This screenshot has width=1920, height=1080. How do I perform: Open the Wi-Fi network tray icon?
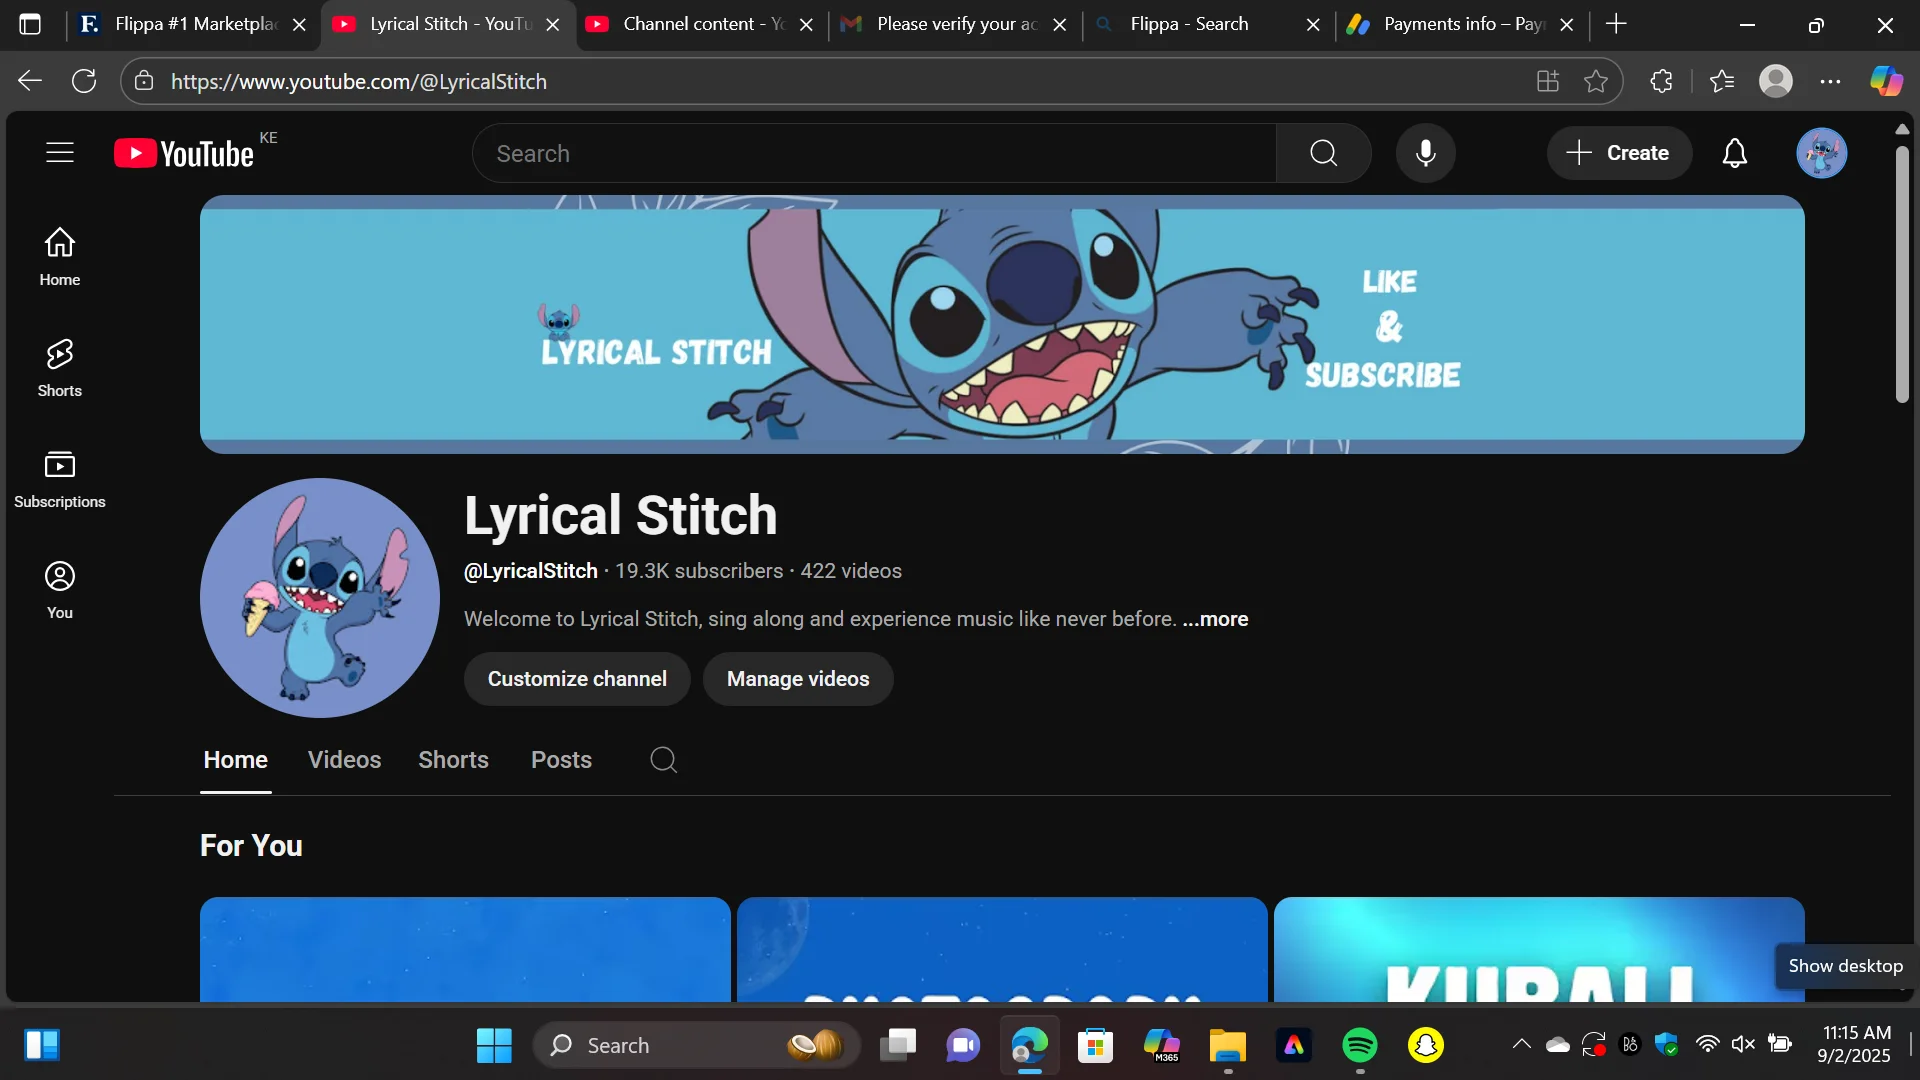[x=1707, y=1045]
